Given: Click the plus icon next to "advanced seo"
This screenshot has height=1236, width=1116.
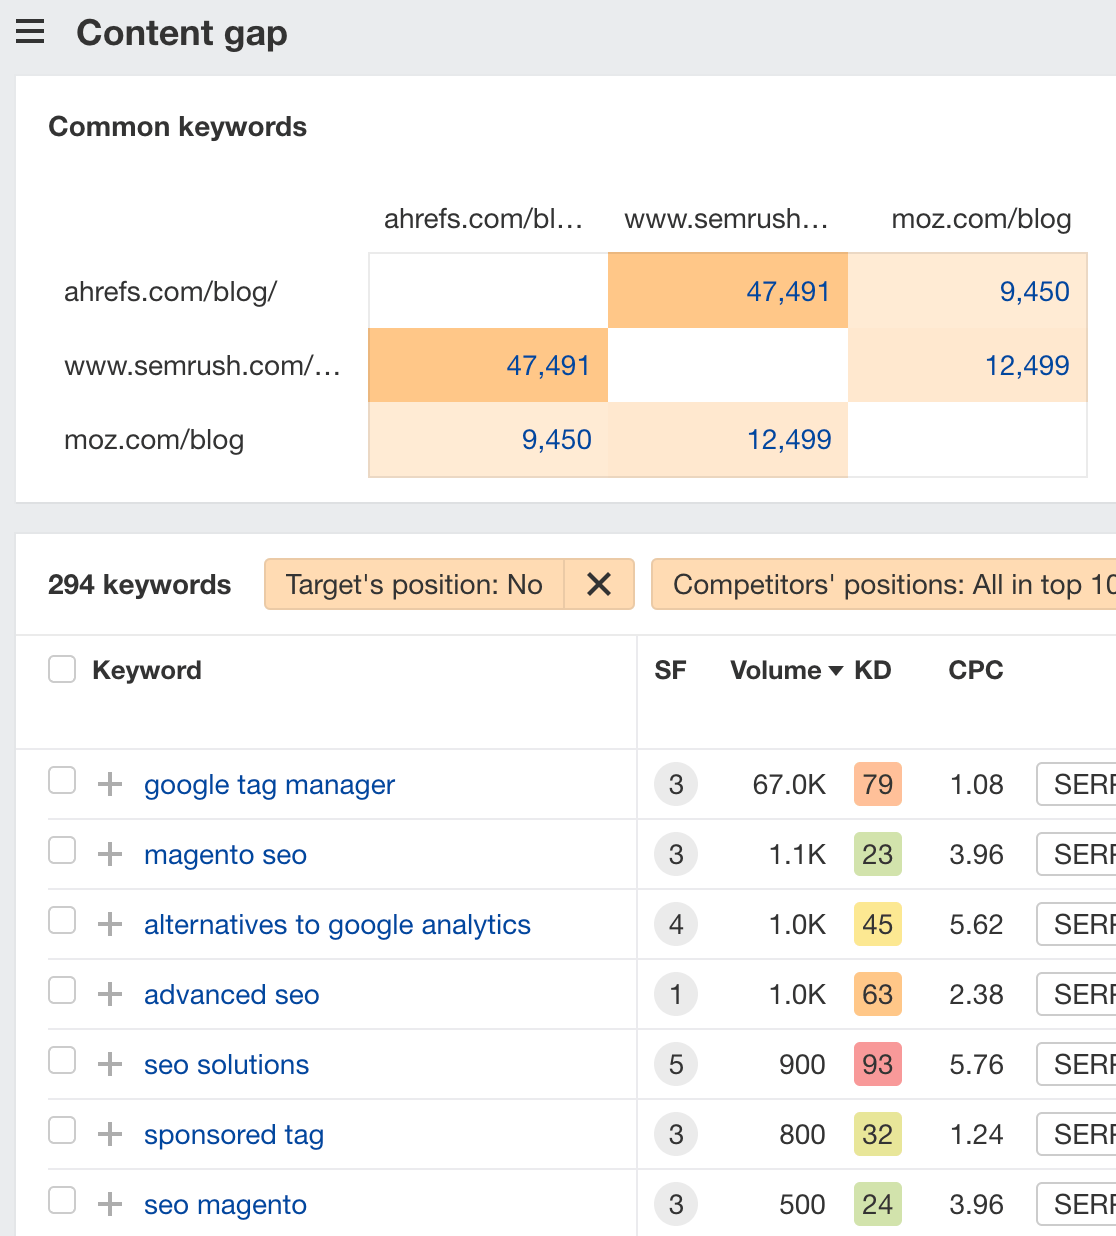Looking at the screenshot, I should pos(109,994).
